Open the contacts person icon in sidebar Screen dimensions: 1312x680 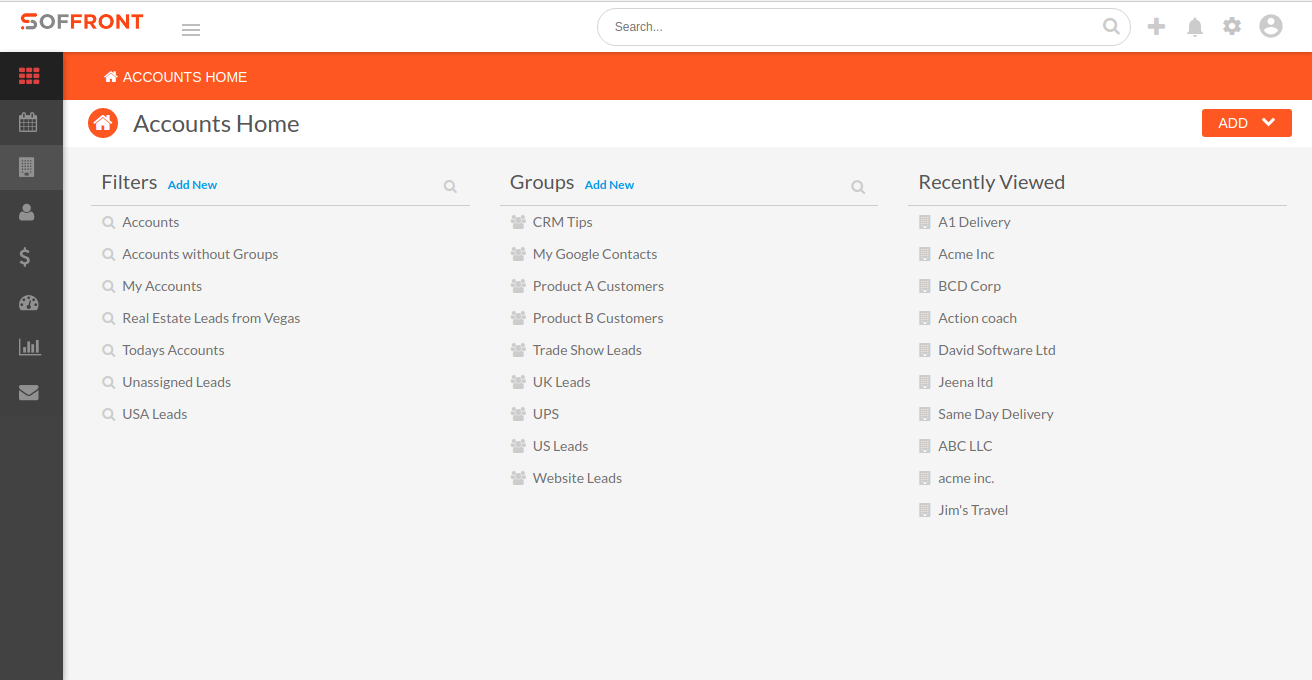pyautogui.click(x=29, y=212)
